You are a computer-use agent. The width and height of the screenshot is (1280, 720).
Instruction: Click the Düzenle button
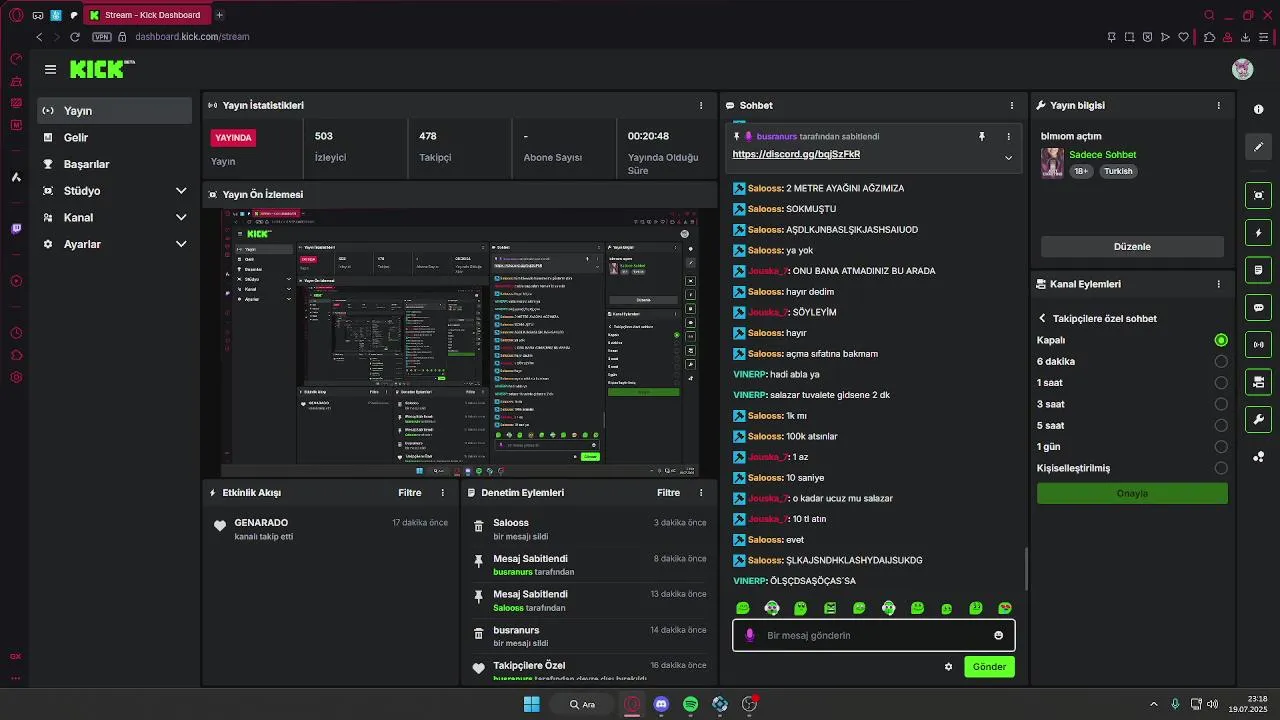(1132, 247)
